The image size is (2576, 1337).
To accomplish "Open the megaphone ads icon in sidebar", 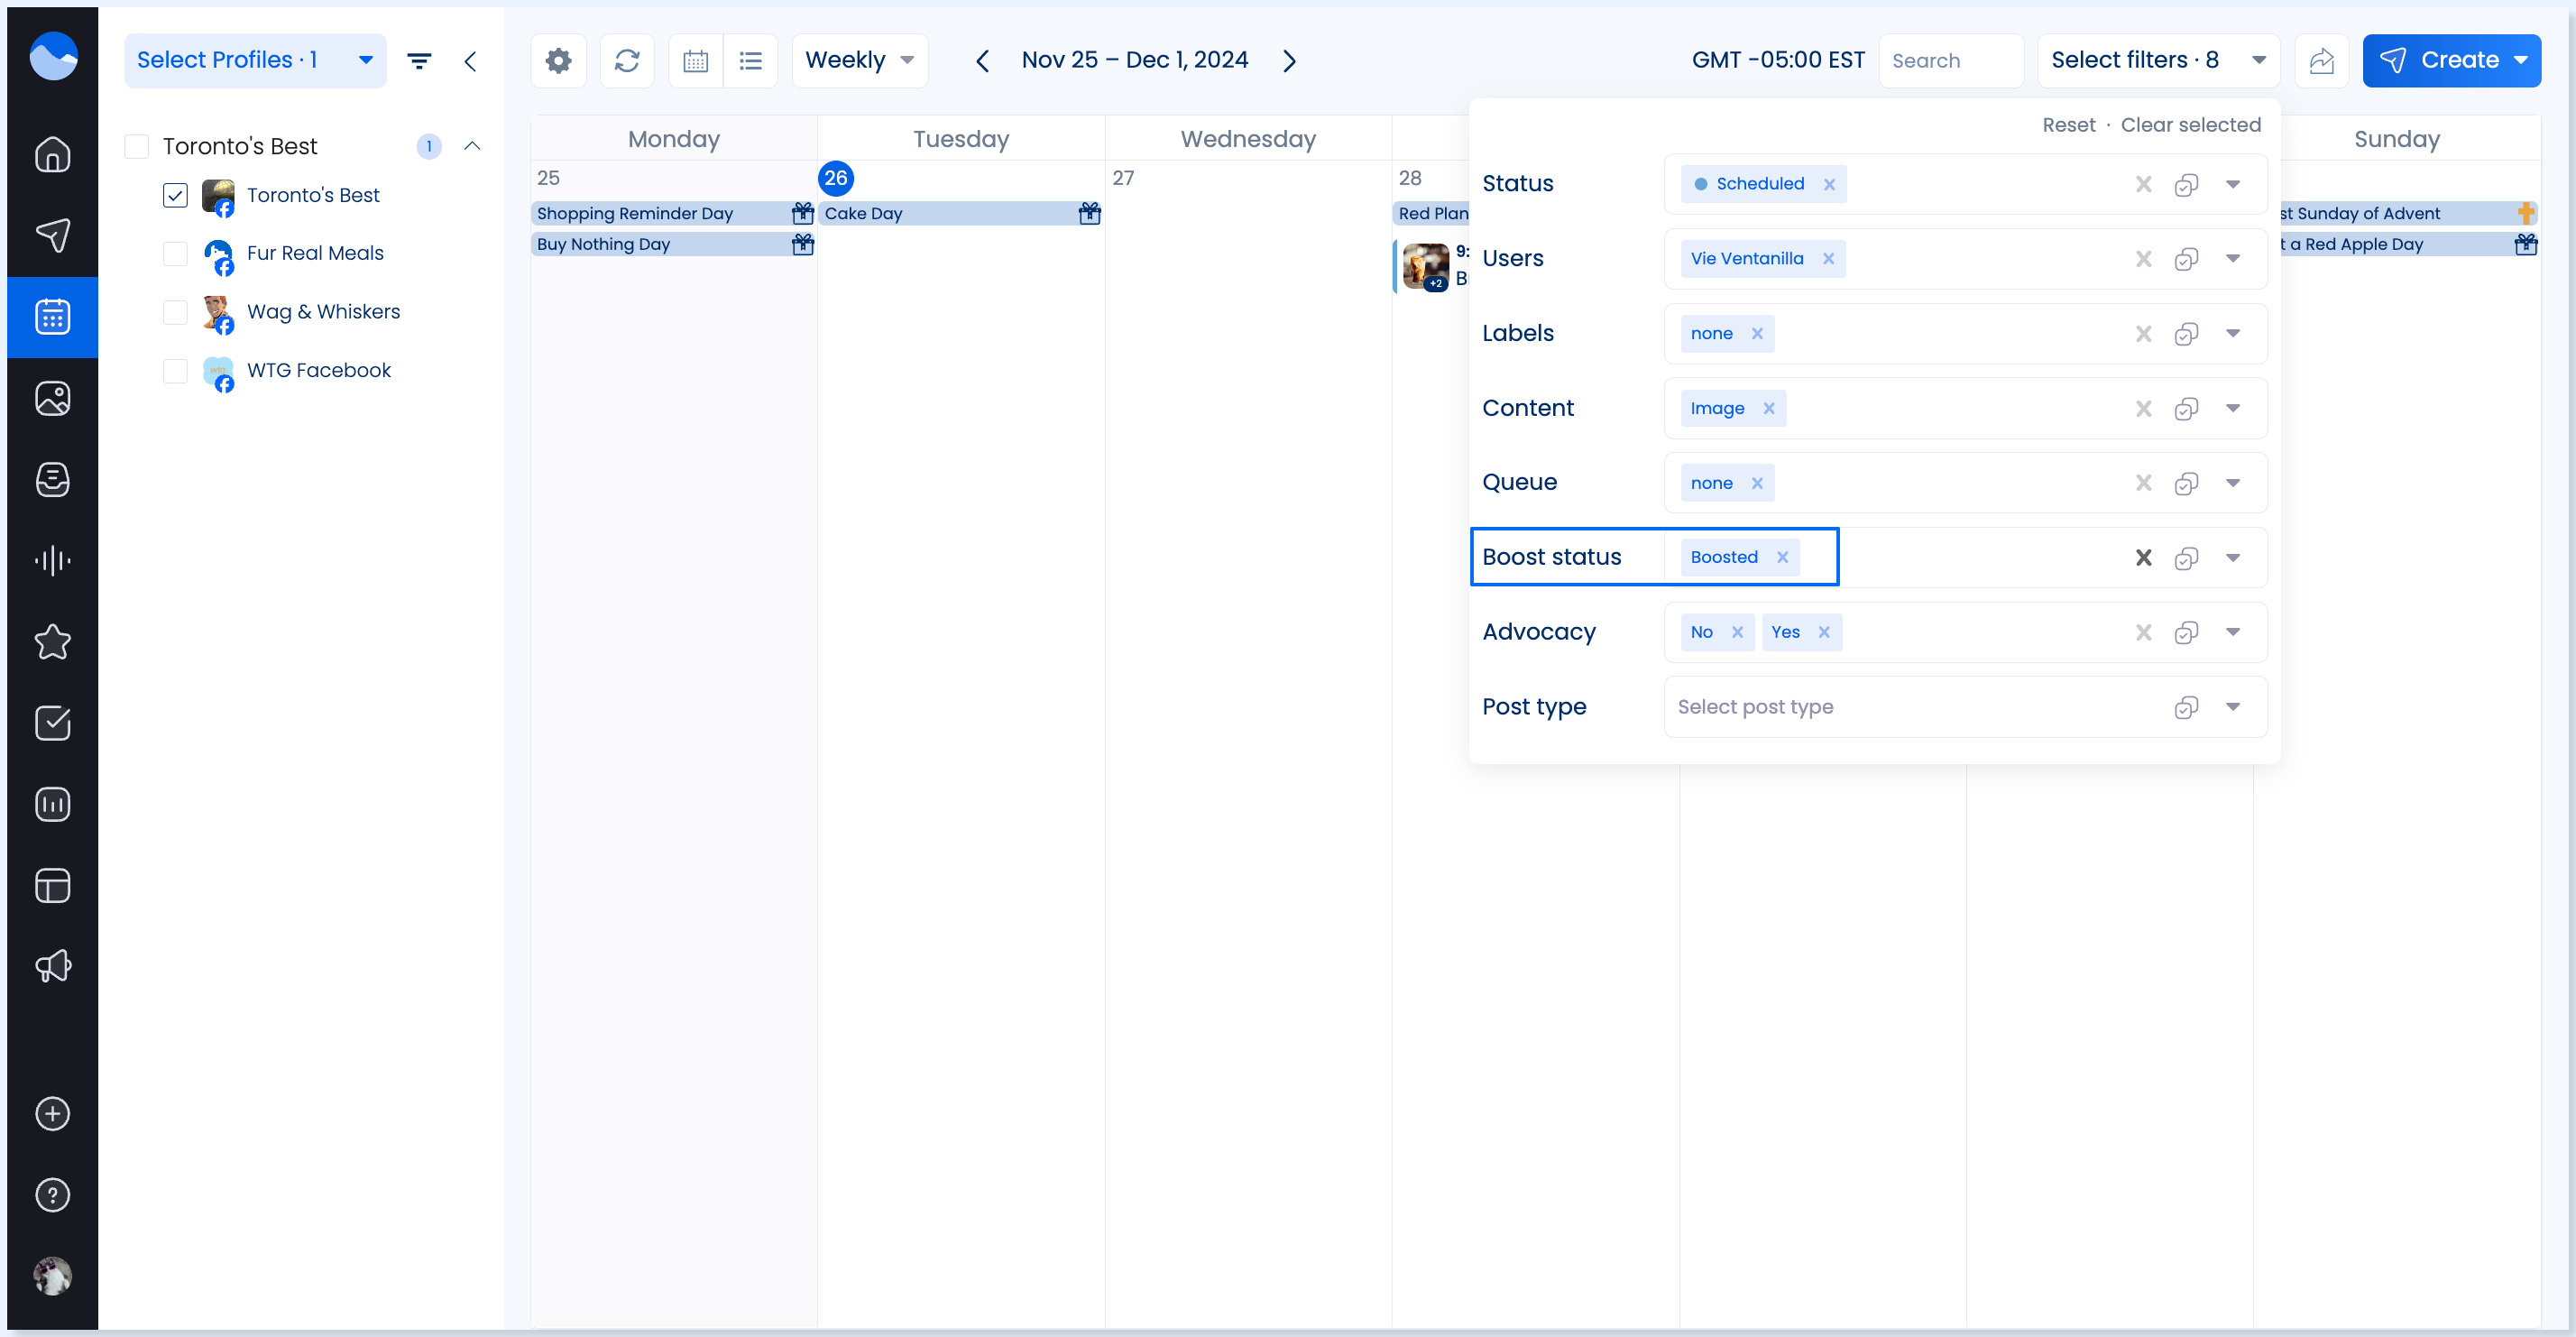I will (52, 966).
